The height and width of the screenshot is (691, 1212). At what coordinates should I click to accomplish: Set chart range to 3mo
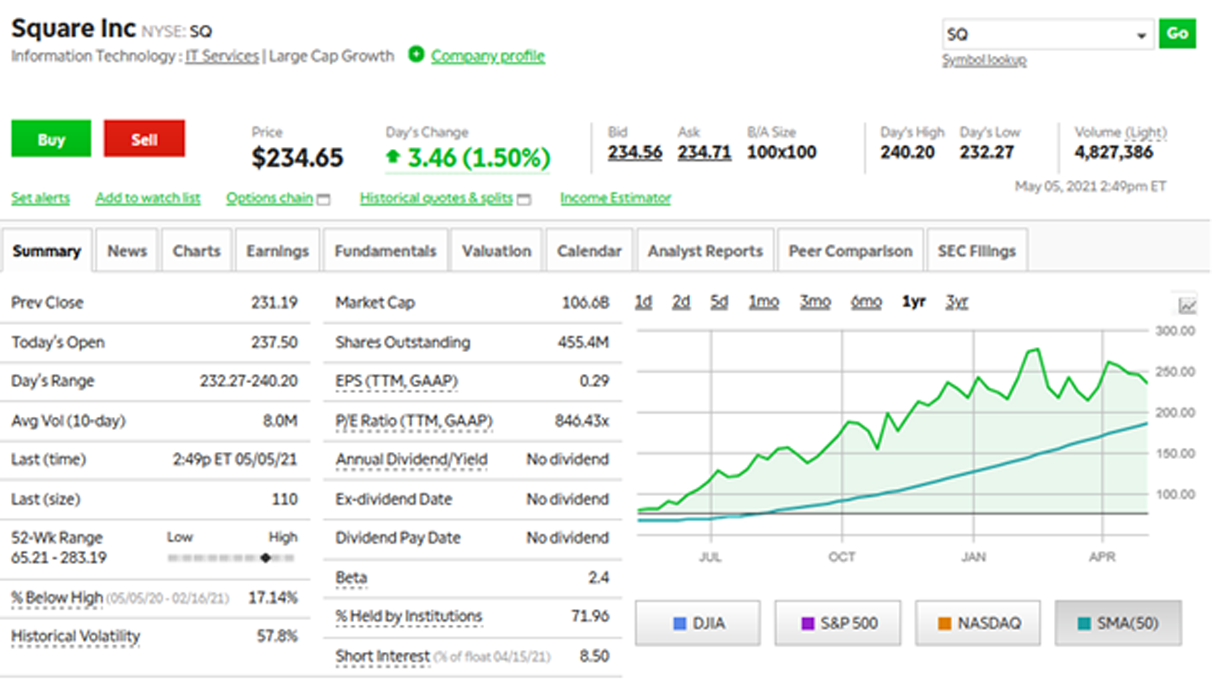pos(815,302)
